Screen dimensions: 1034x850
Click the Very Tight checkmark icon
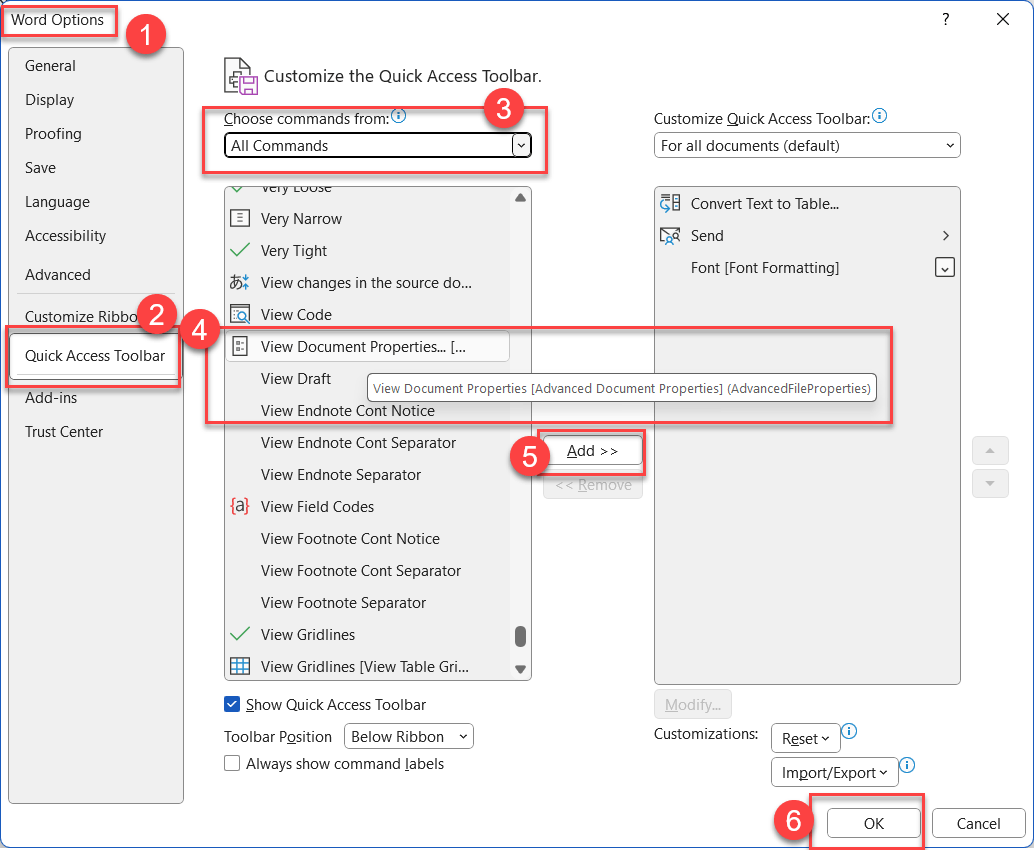(239, 250)
